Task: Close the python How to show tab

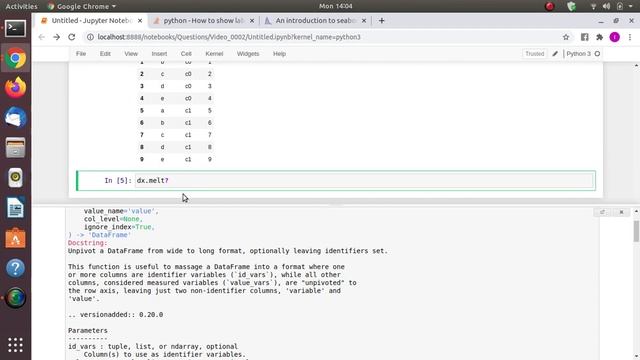Action: (x=252, y=20)
